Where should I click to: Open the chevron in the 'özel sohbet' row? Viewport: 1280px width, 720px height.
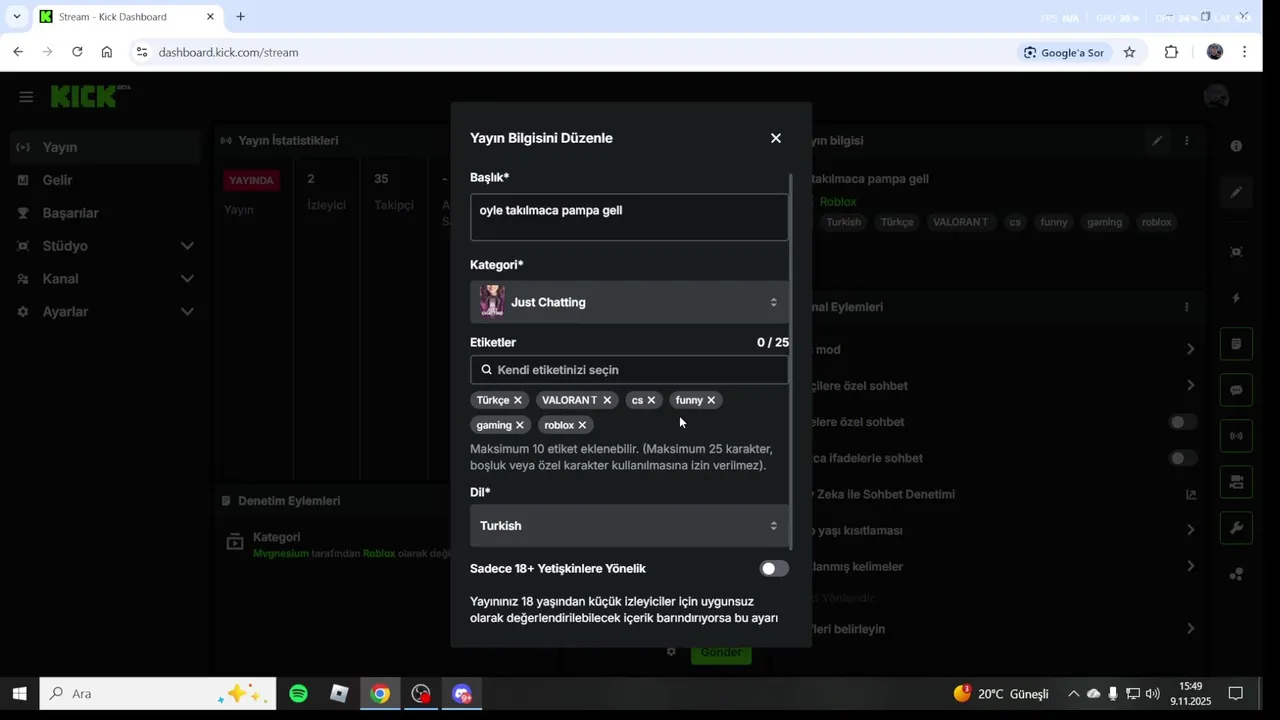(x=1190, y=385)
